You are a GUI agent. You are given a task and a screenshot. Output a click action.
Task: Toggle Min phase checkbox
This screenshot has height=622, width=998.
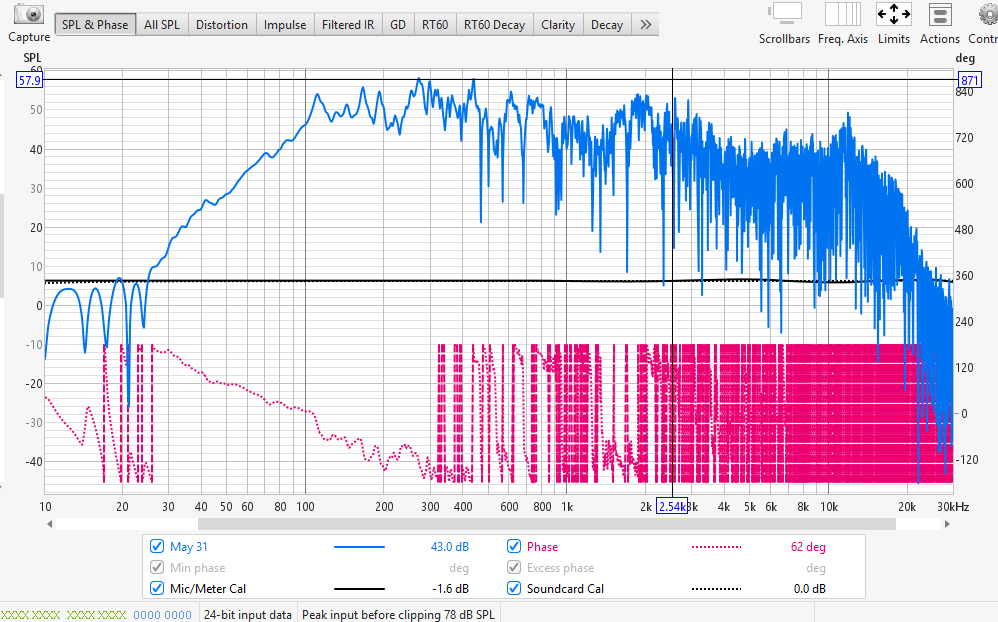157,567
